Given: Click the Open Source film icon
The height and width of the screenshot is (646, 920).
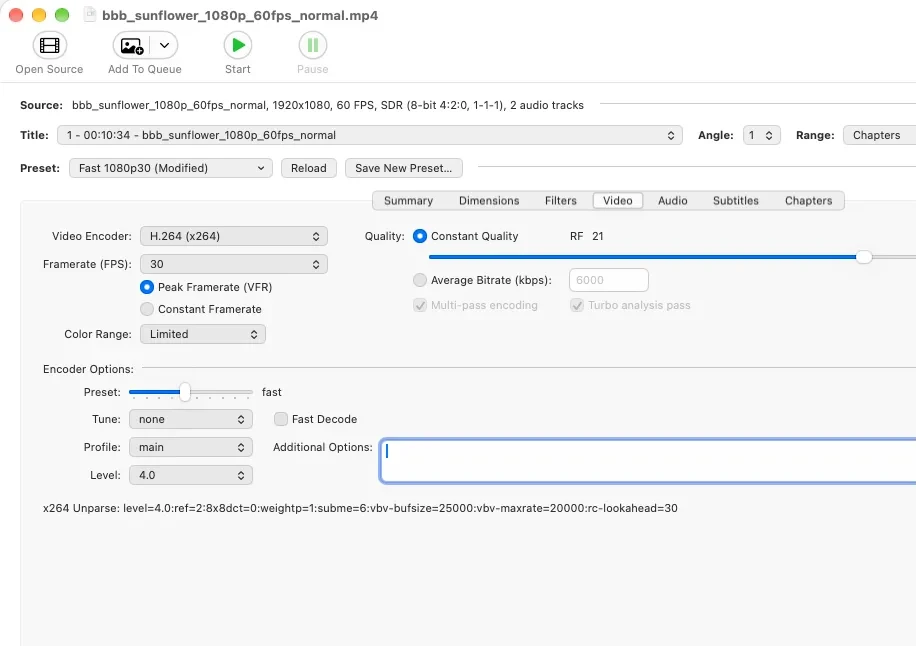Looking at the screenshot, I should (49, 45).
